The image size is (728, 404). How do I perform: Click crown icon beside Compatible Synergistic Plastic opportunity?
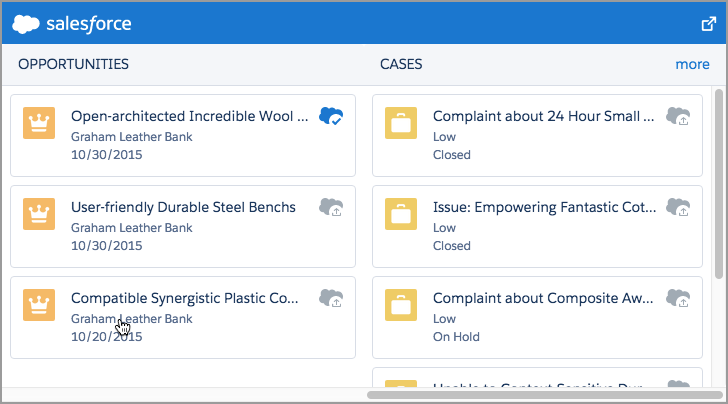pos(39,304)
